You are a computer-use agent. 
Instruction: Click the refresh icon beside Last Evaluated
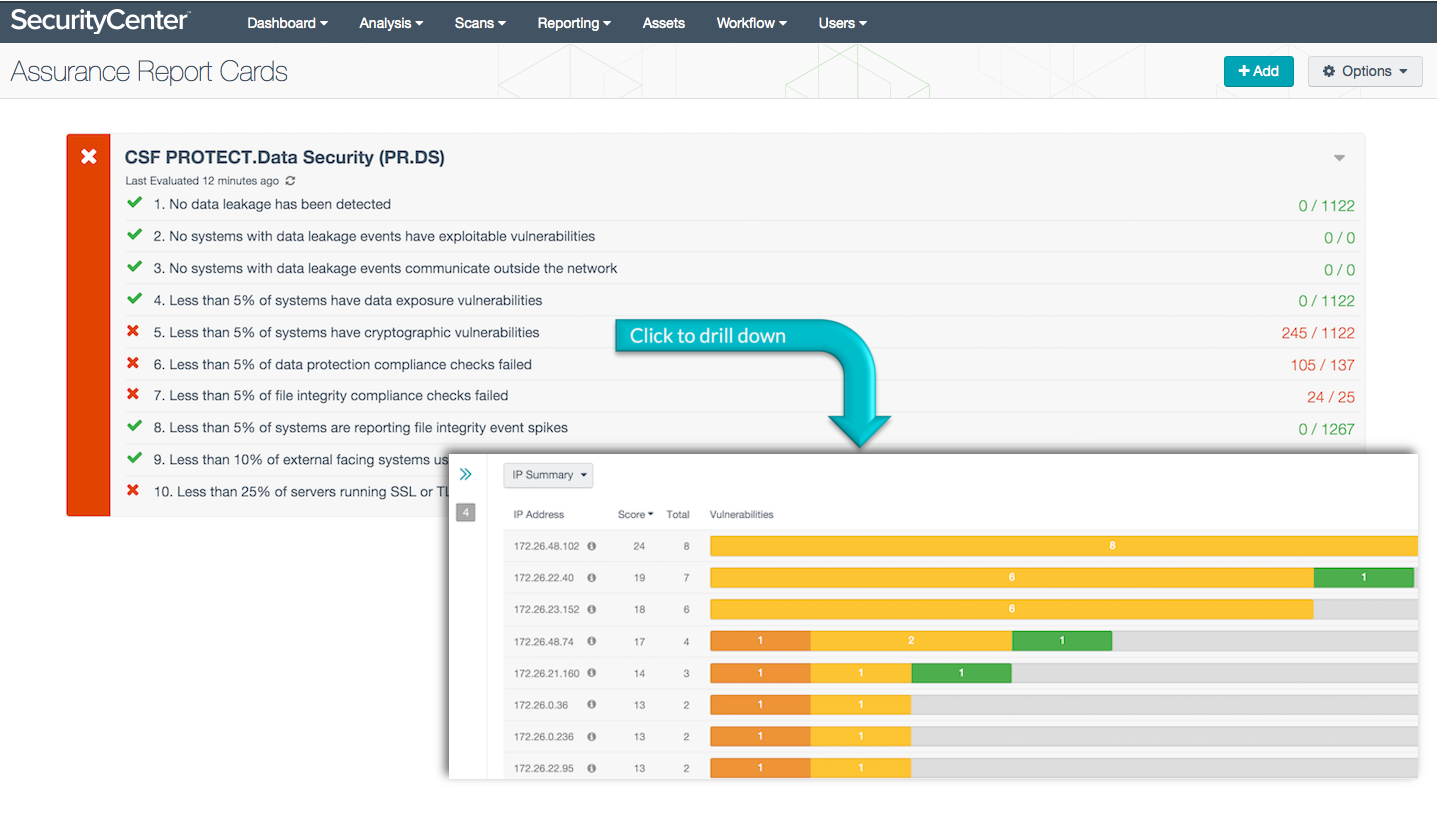click(290, 181)
